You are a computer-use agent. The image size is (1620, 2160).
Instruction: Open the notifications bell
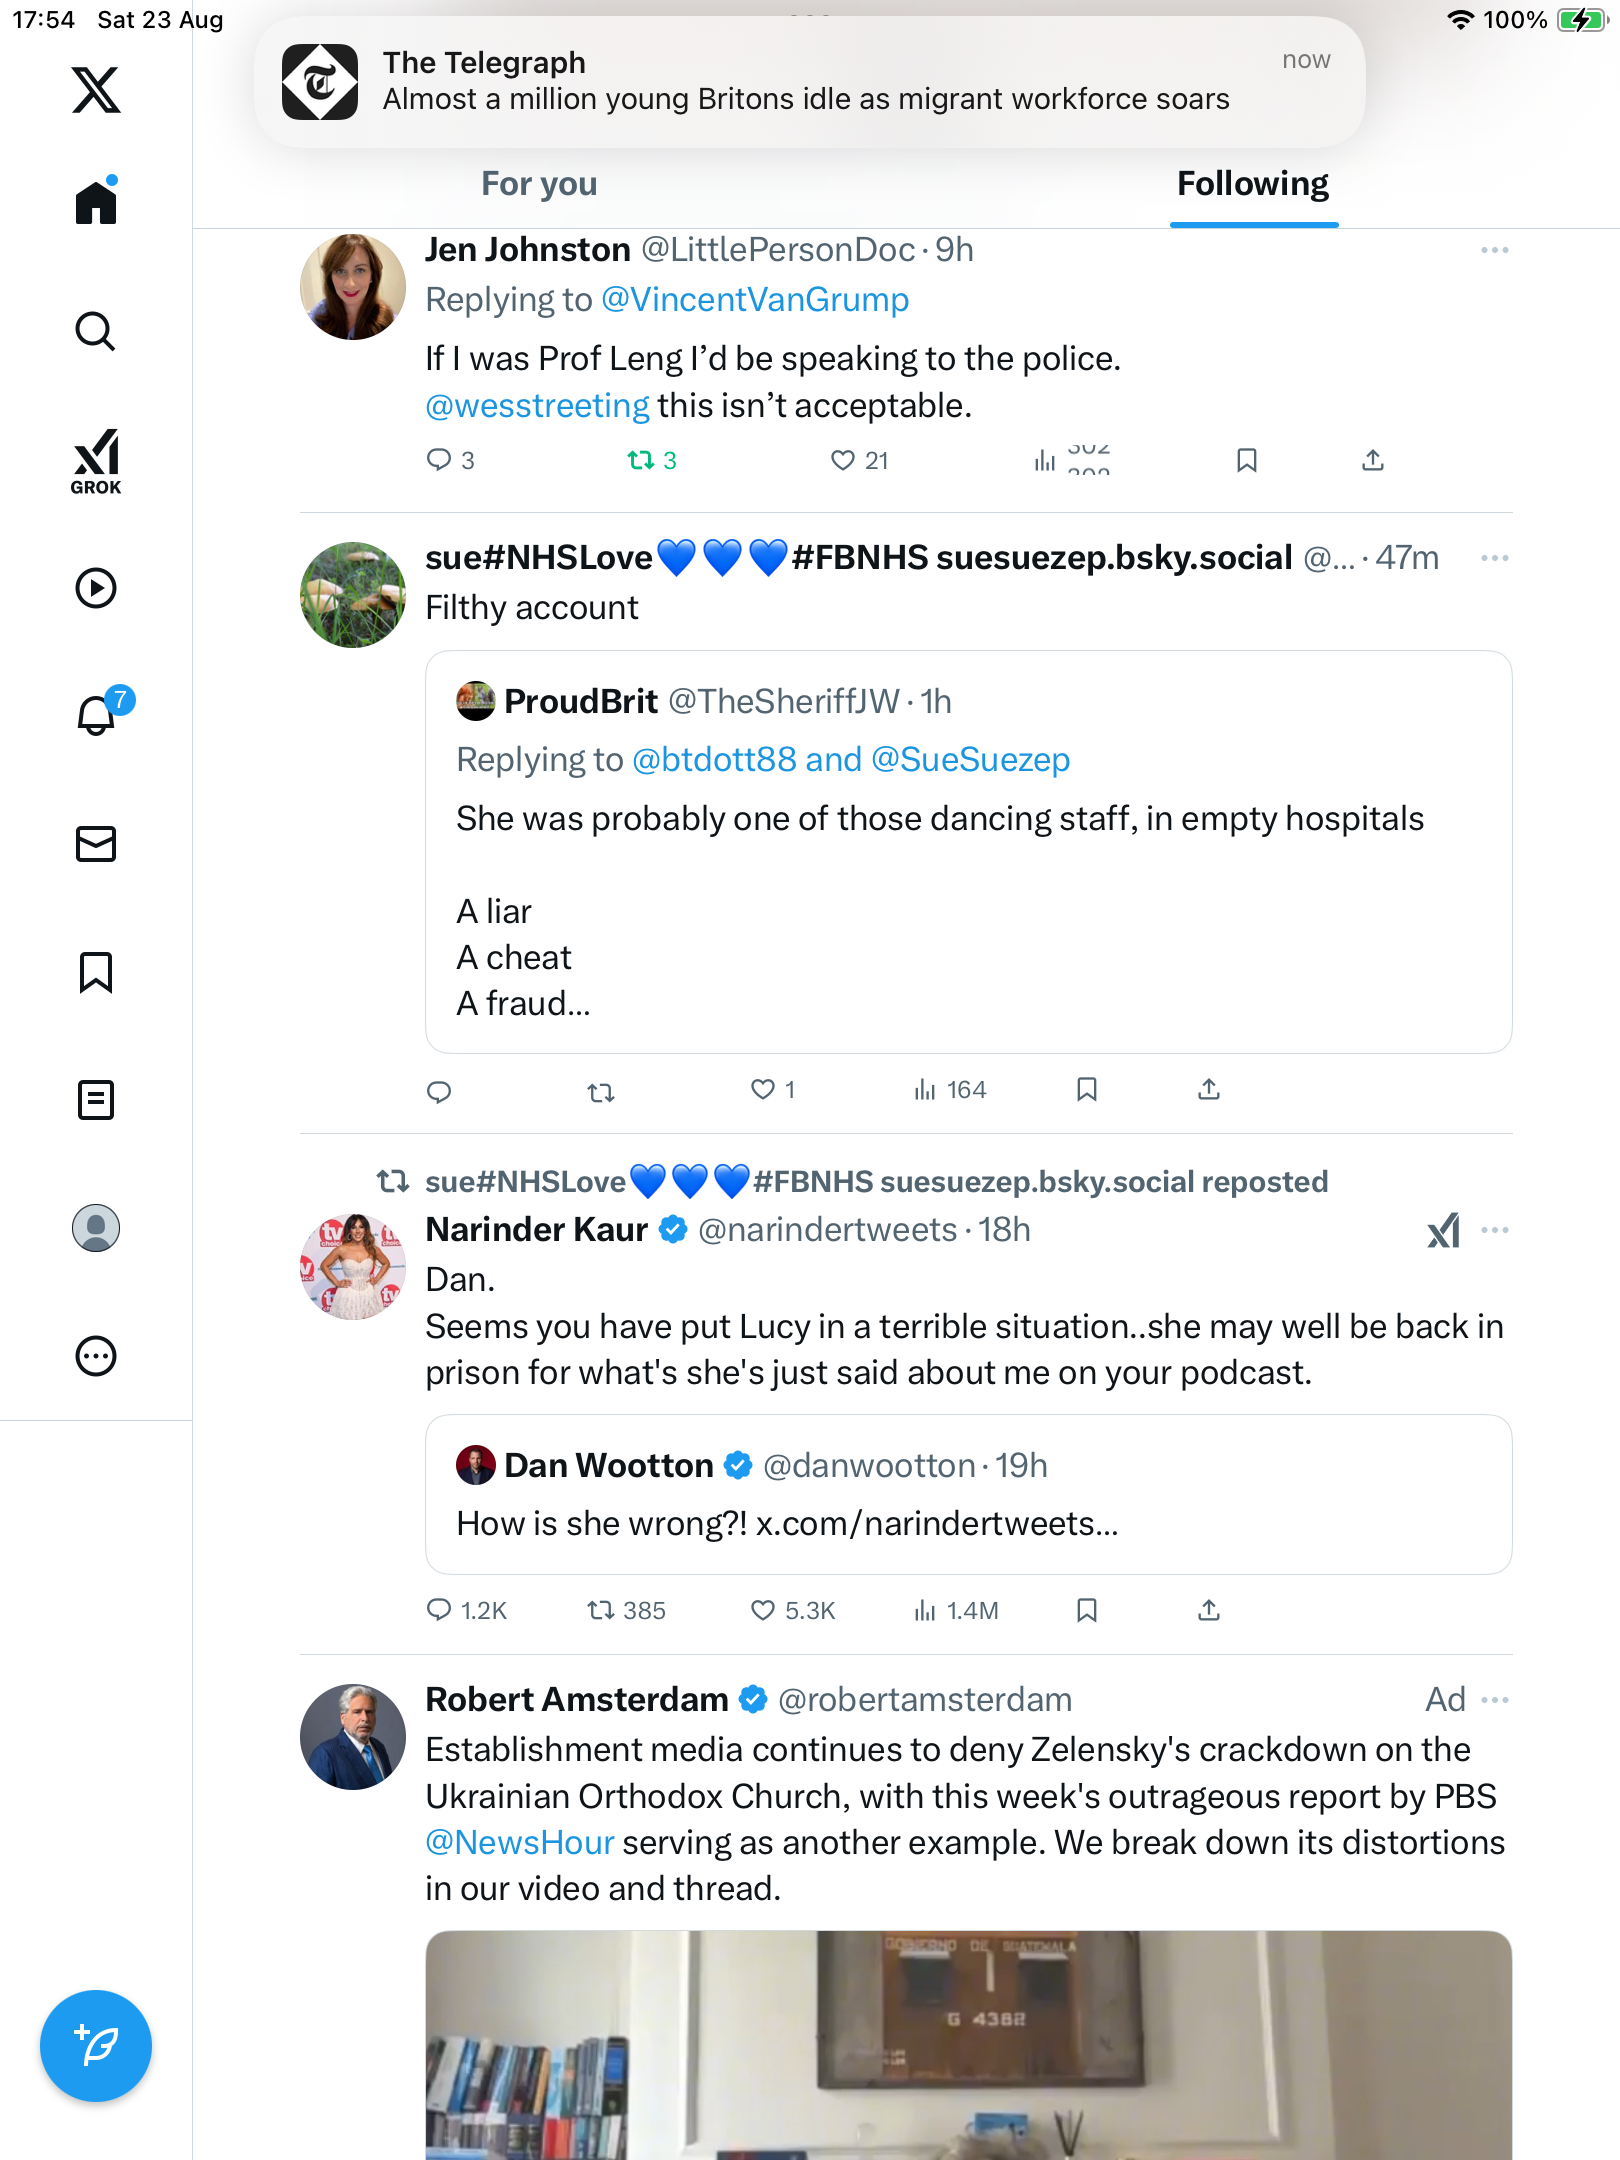tap(96, 716)
